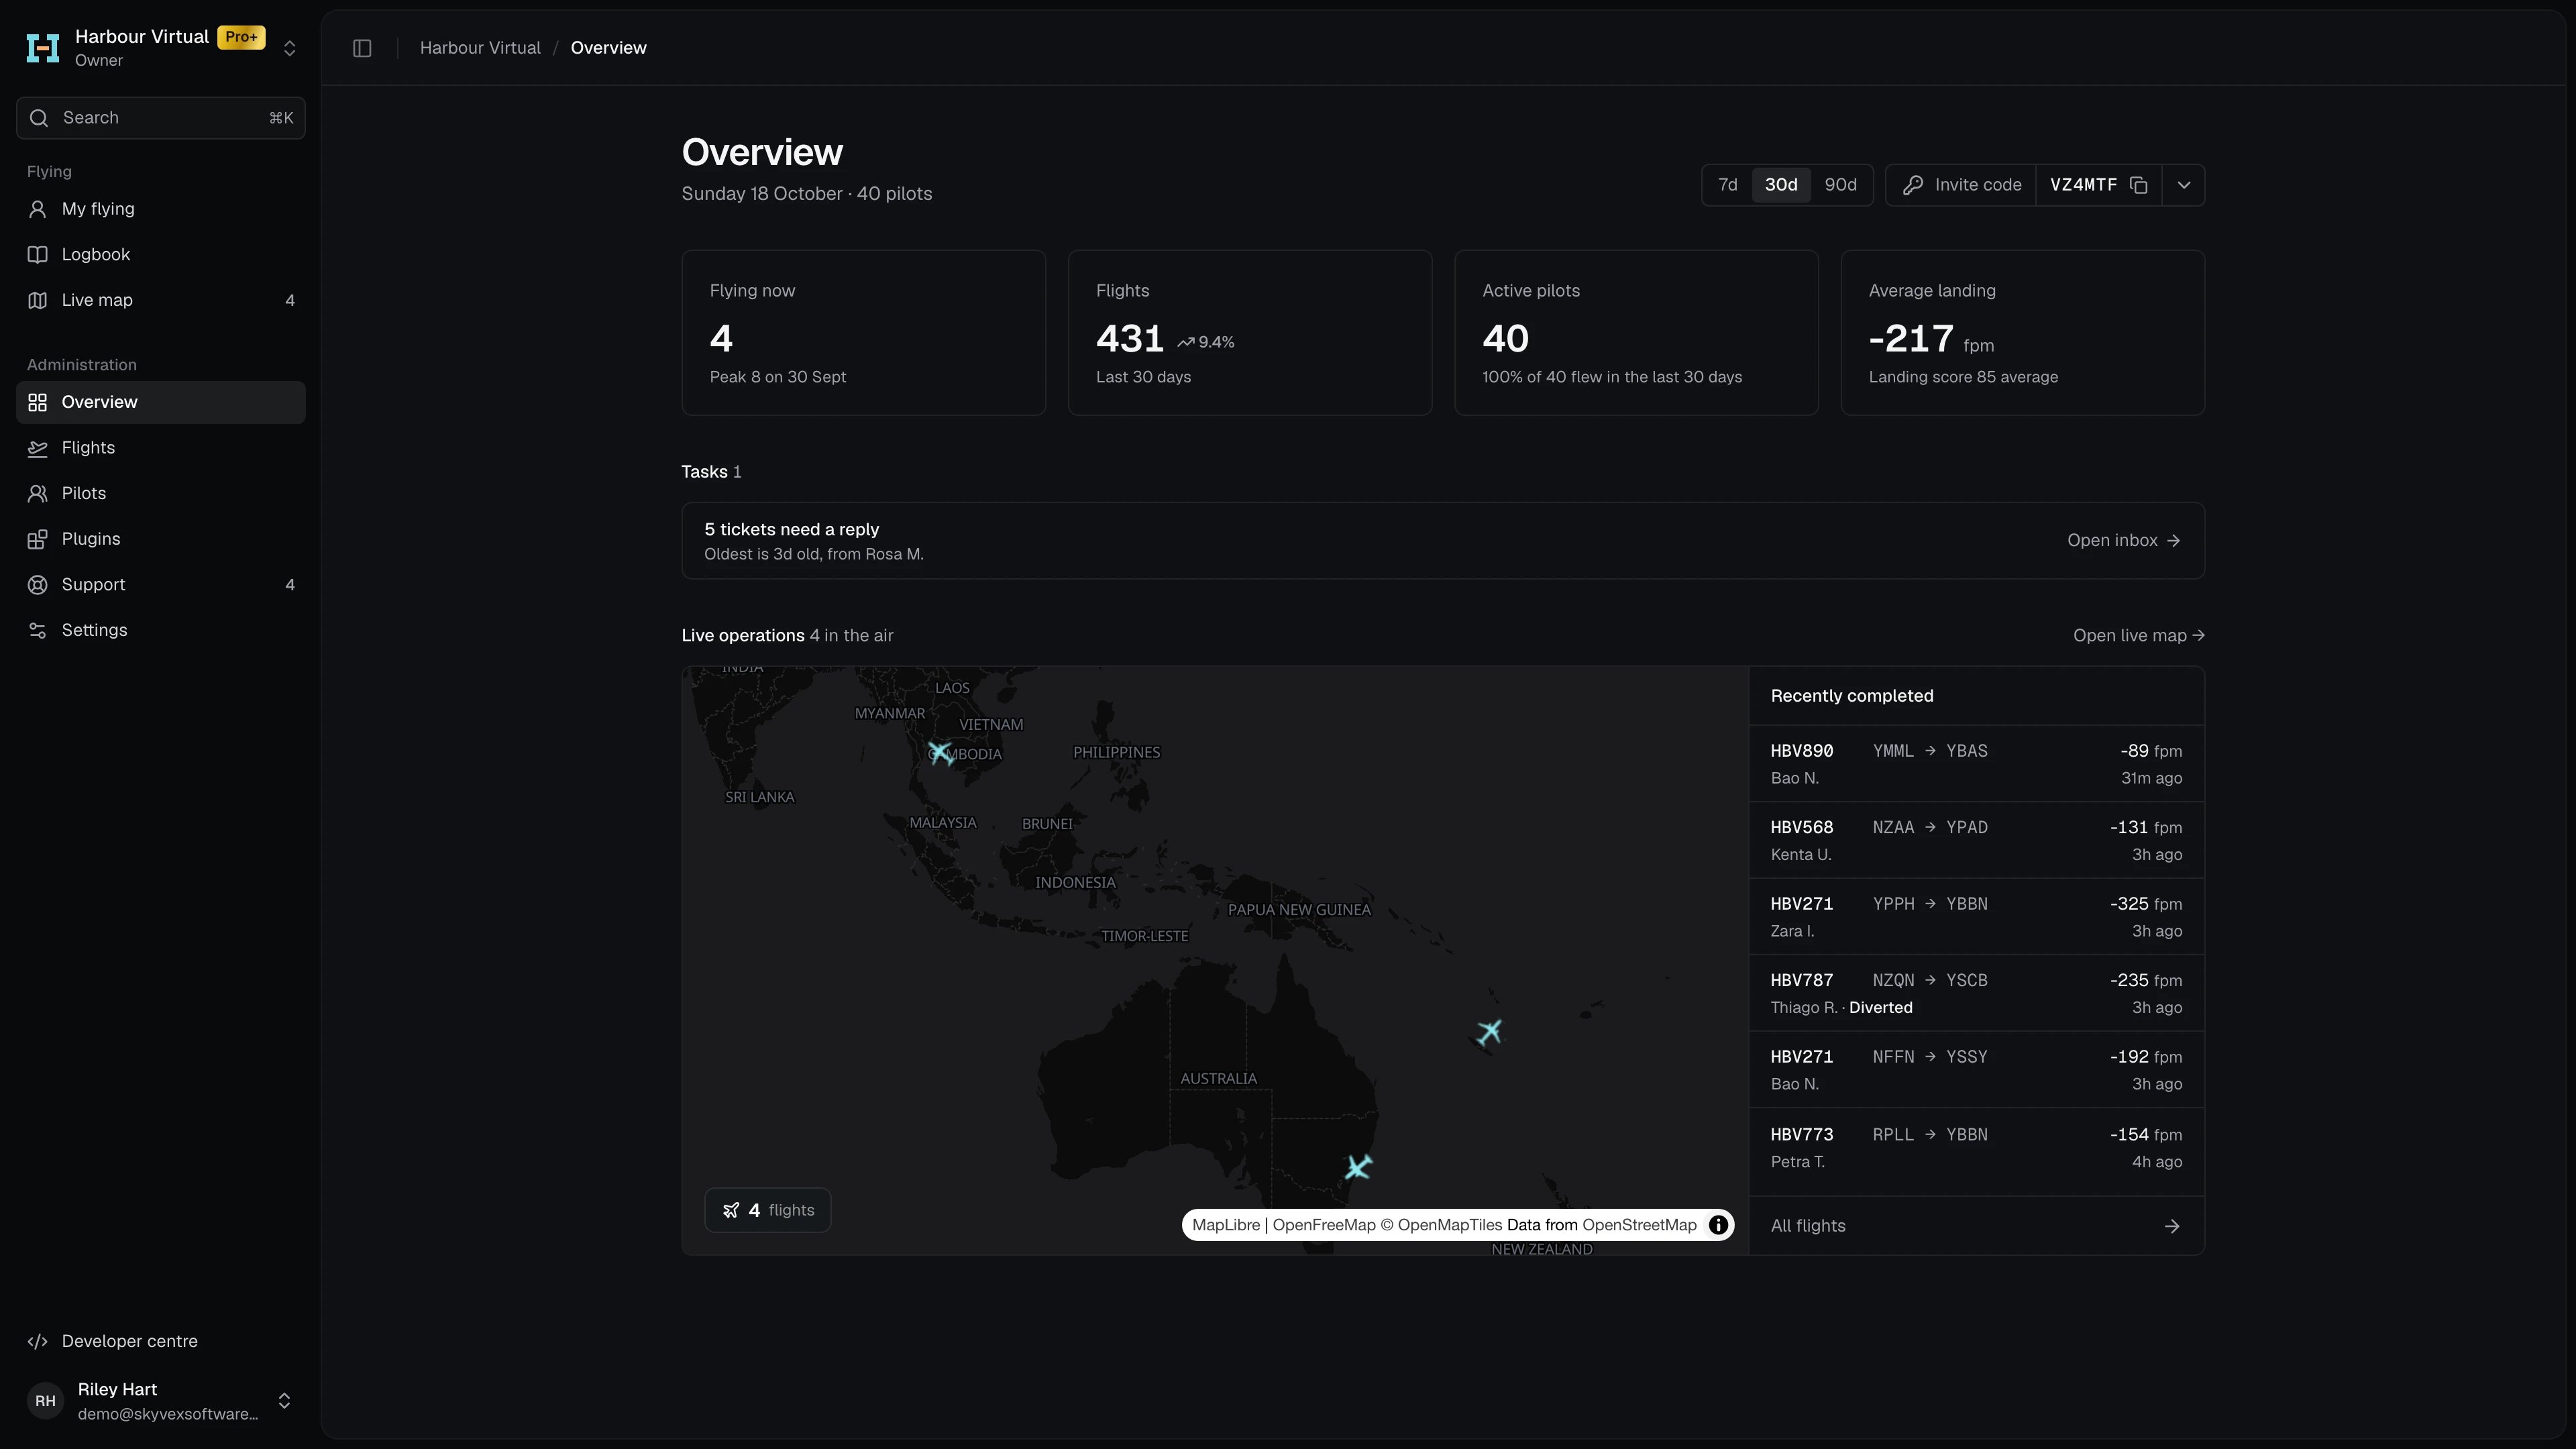
Task: Click the OpenStreetMap attribution link
Action: point(1639,1225)
